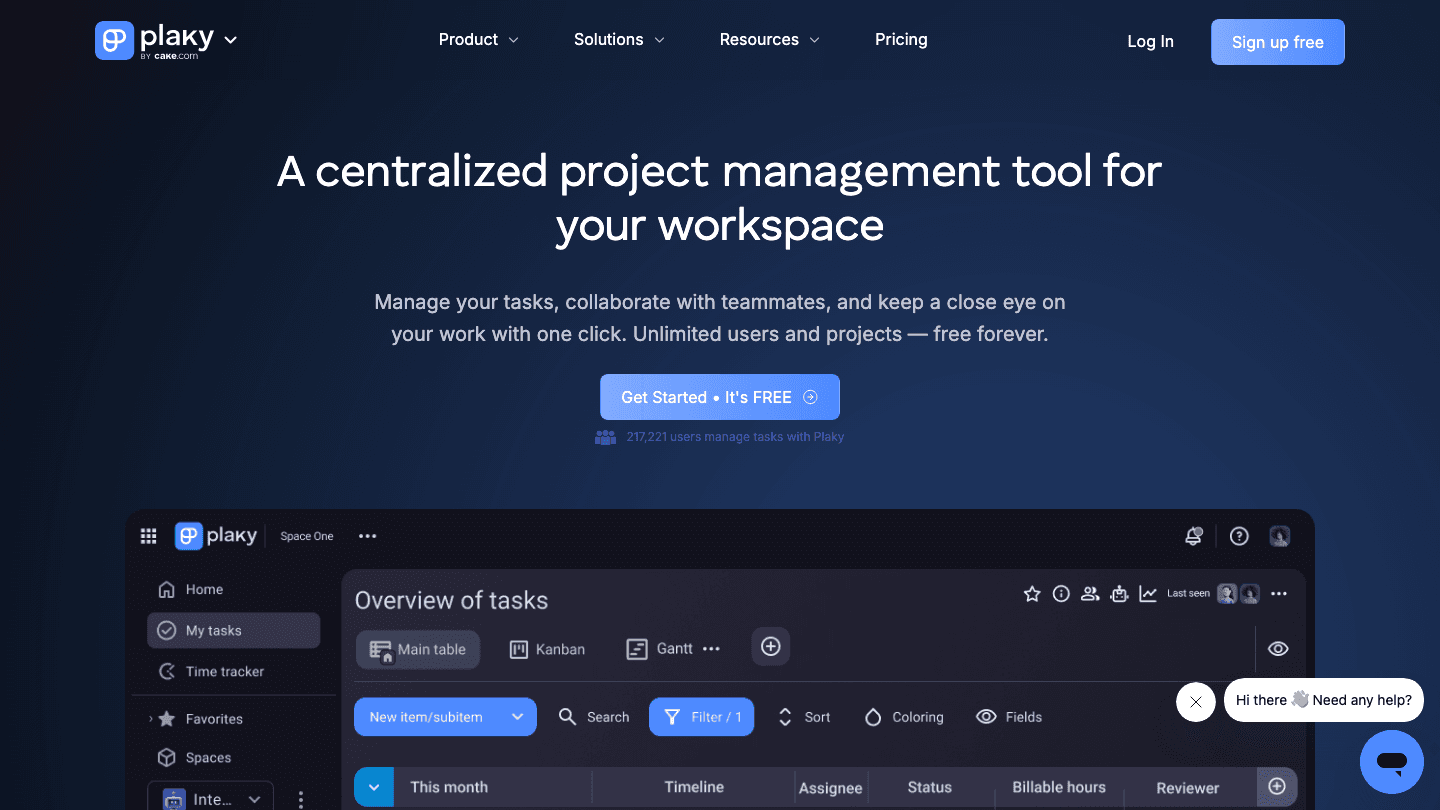Open the Coloring options

[x=904, y=717]
